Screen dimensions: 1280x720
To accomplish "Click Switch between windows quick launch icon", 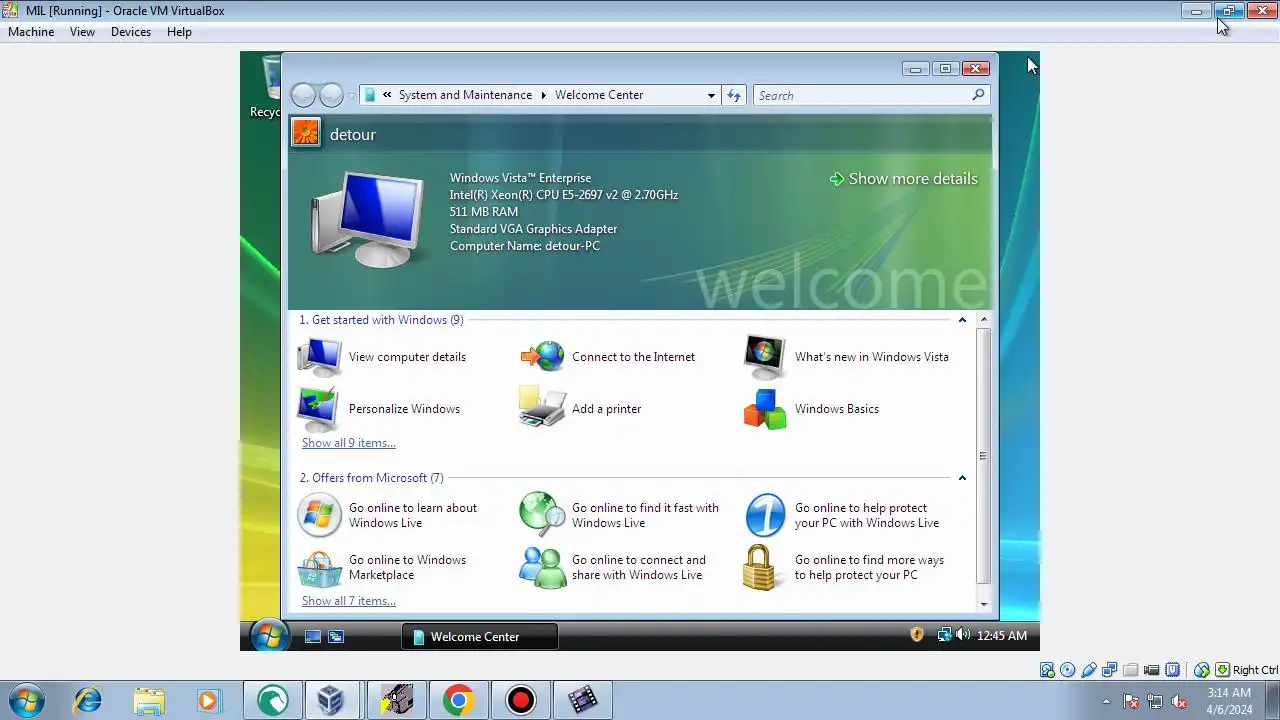I will point(336,636).
